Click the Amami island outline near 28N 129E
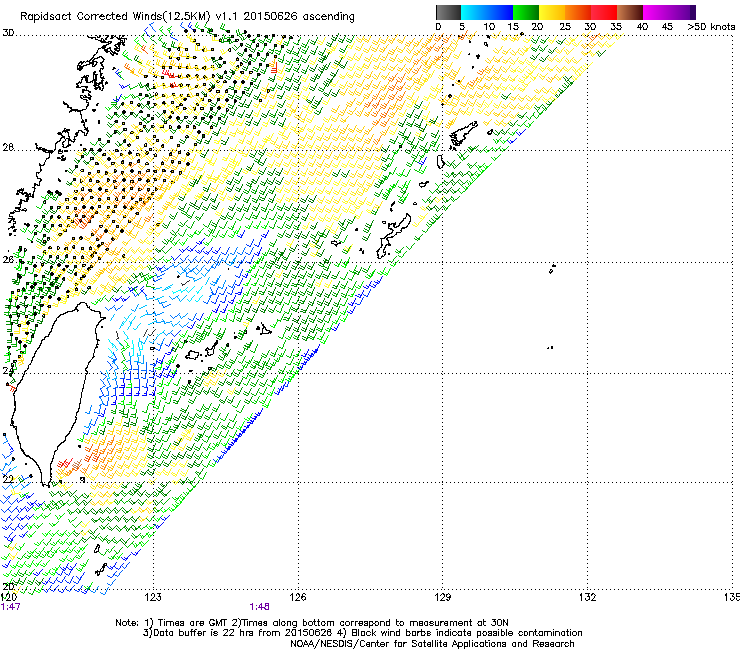The image size is (740, 650). (x=463, y=132)
